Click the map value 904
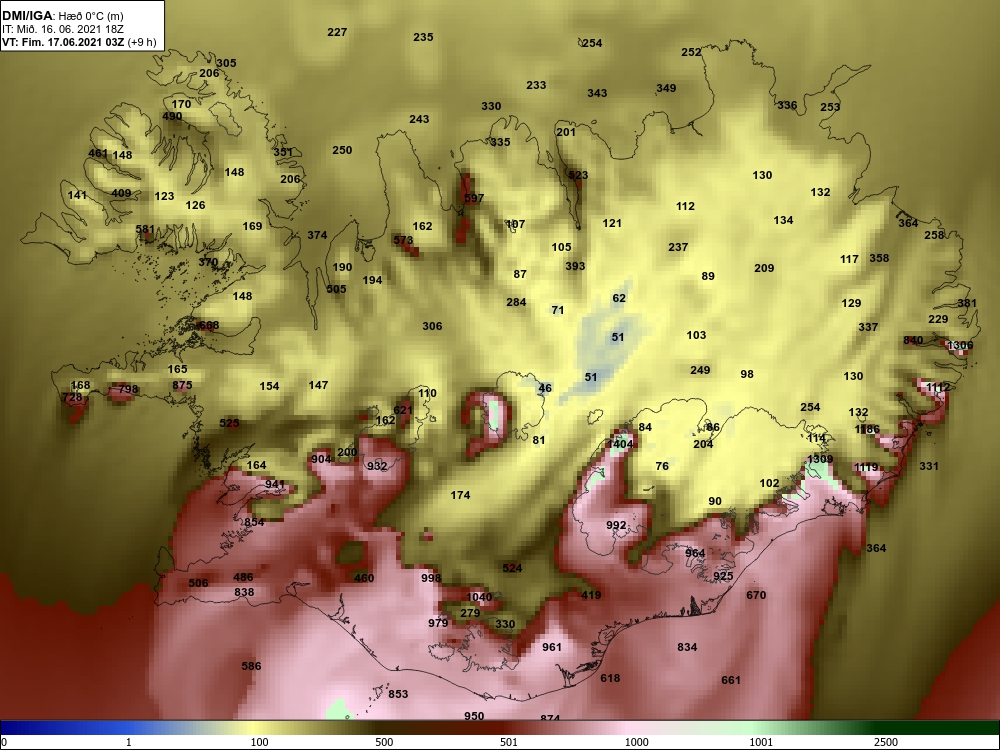This screenshot has height=750, width=1000. [321, 459]
